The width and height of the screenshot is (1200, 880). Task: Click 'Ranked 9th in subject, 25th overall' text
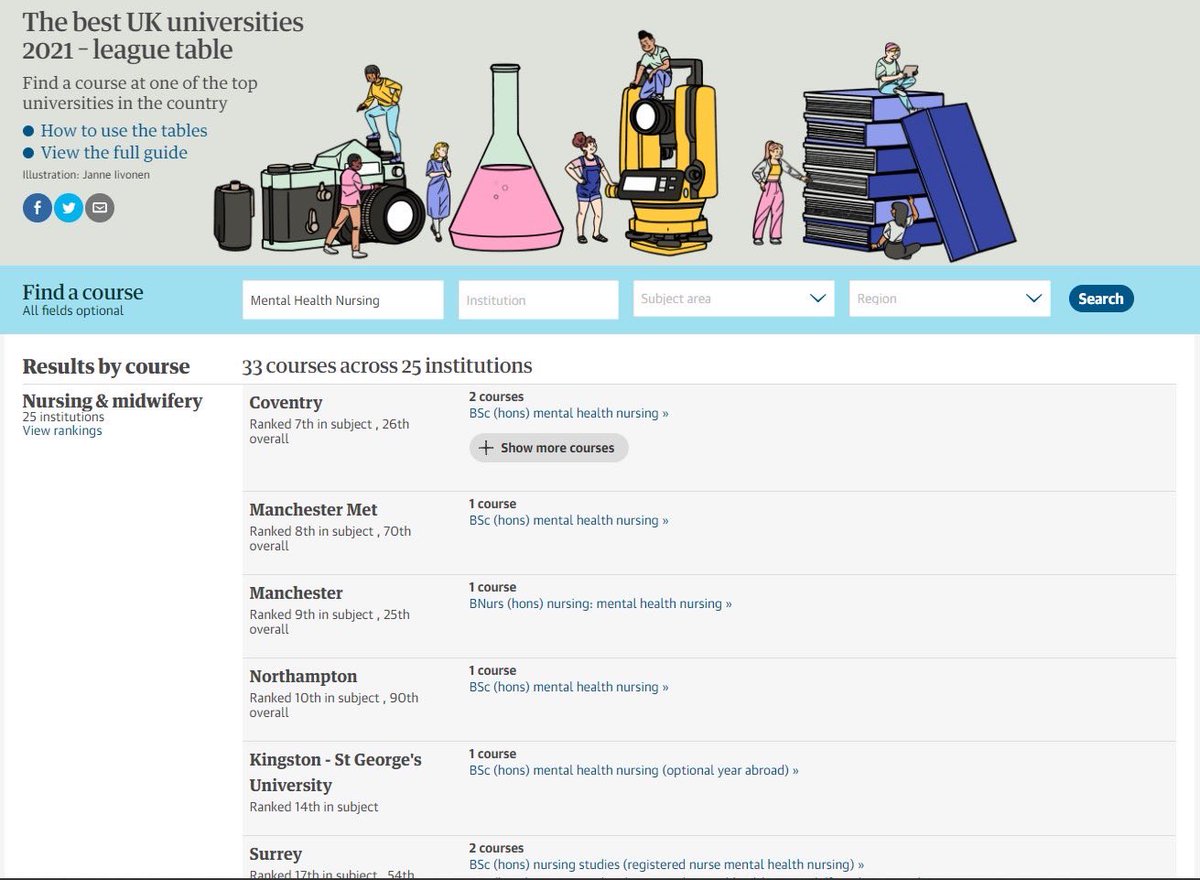point(329,622)
